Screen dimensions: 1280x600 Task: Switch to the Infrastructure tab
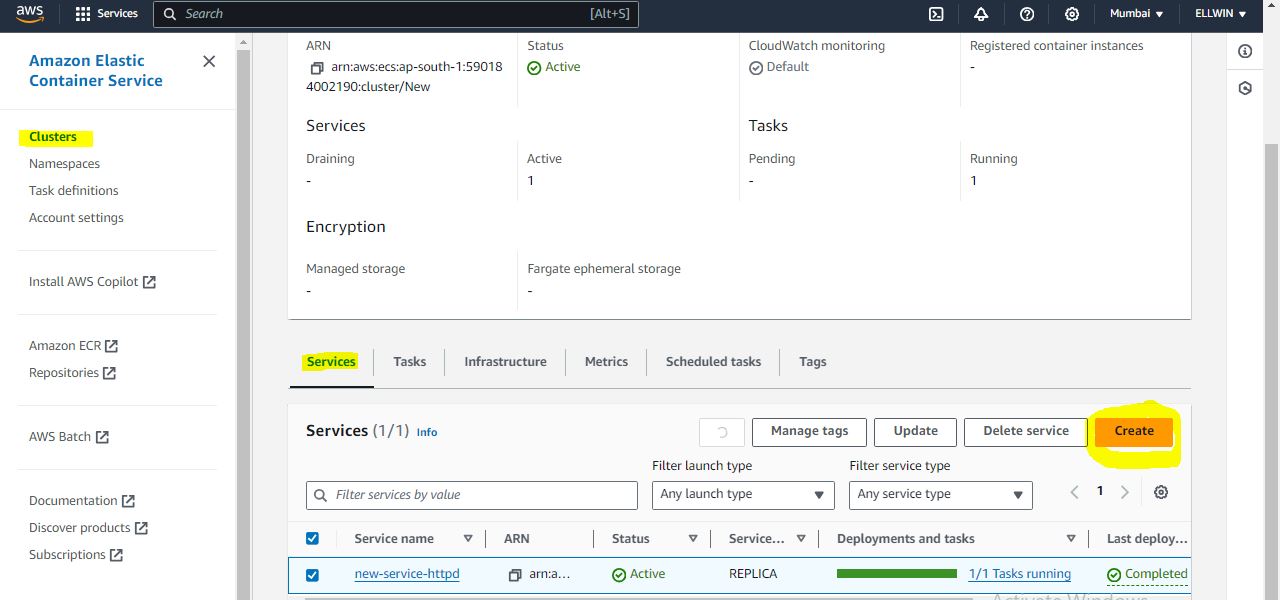click(x=505, y=362)
